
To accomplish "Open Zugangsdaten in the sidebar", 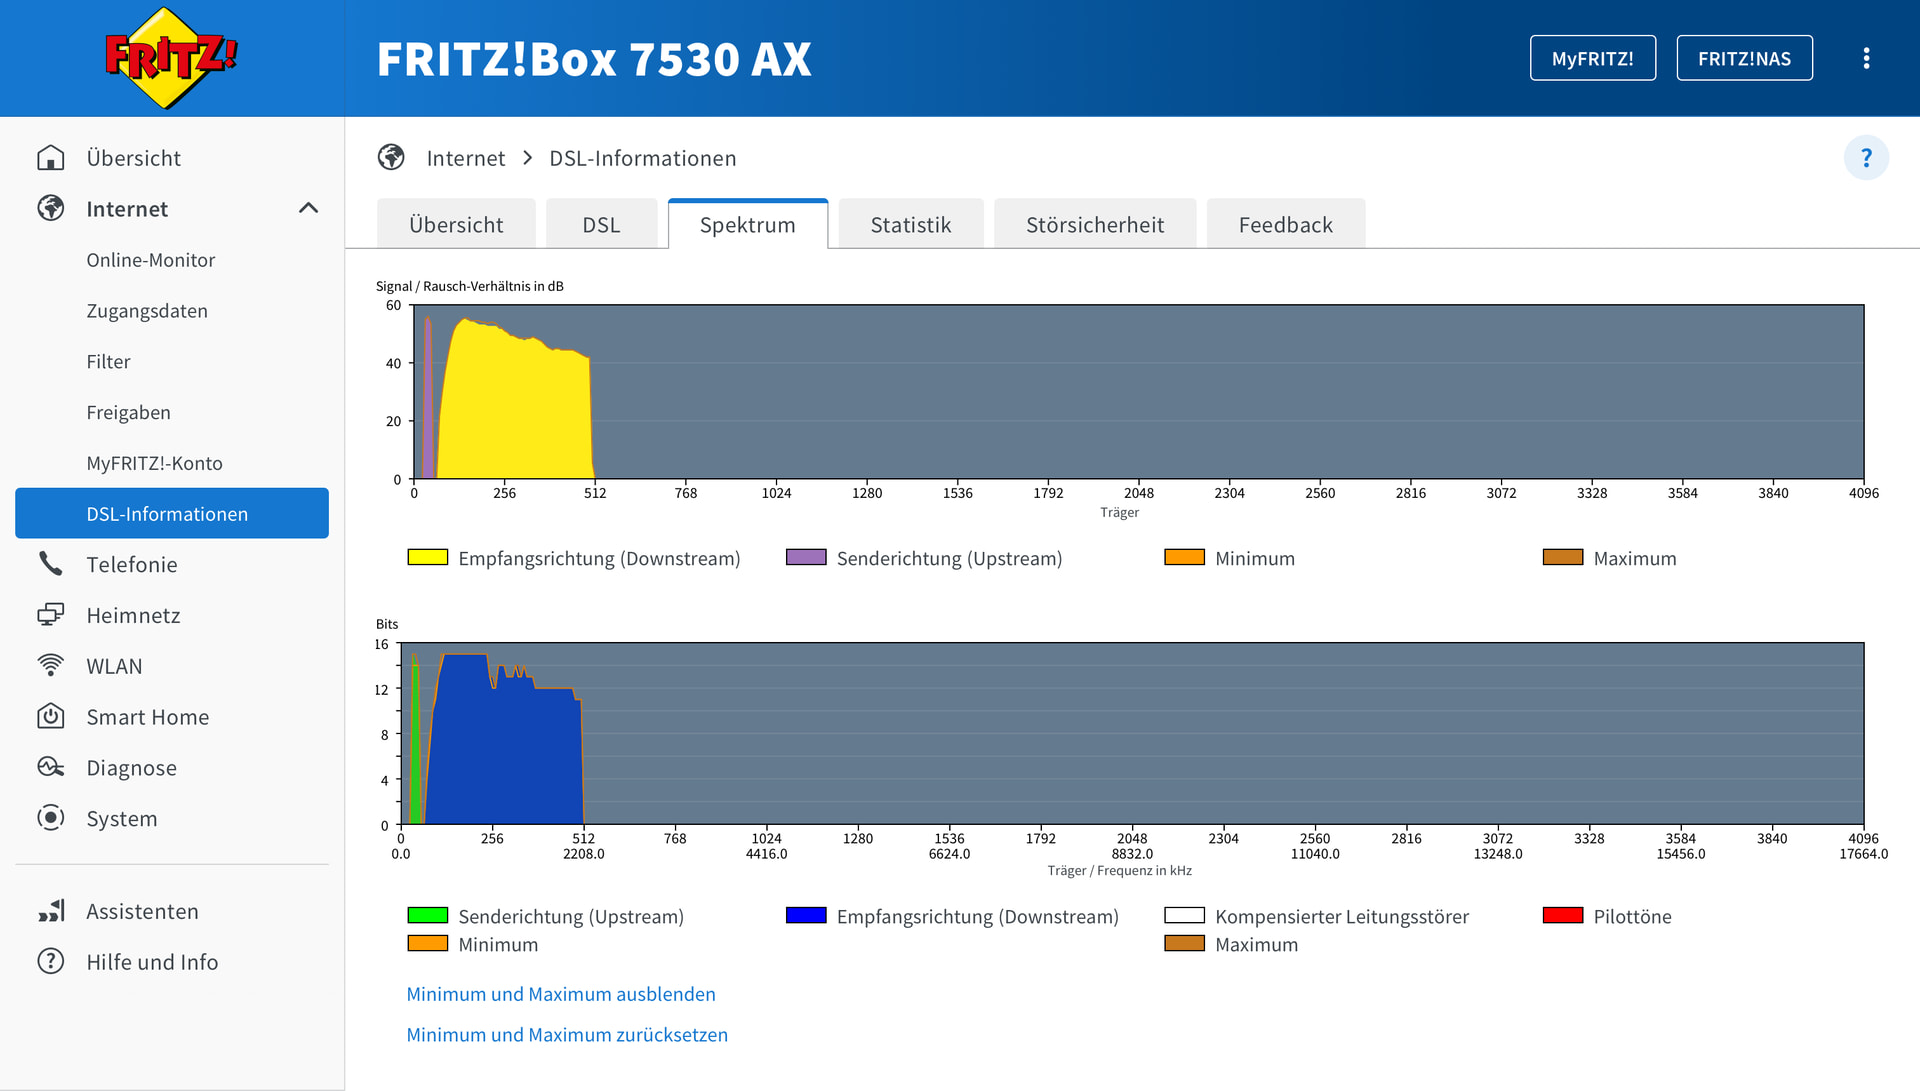I will [x=172, y=311].
